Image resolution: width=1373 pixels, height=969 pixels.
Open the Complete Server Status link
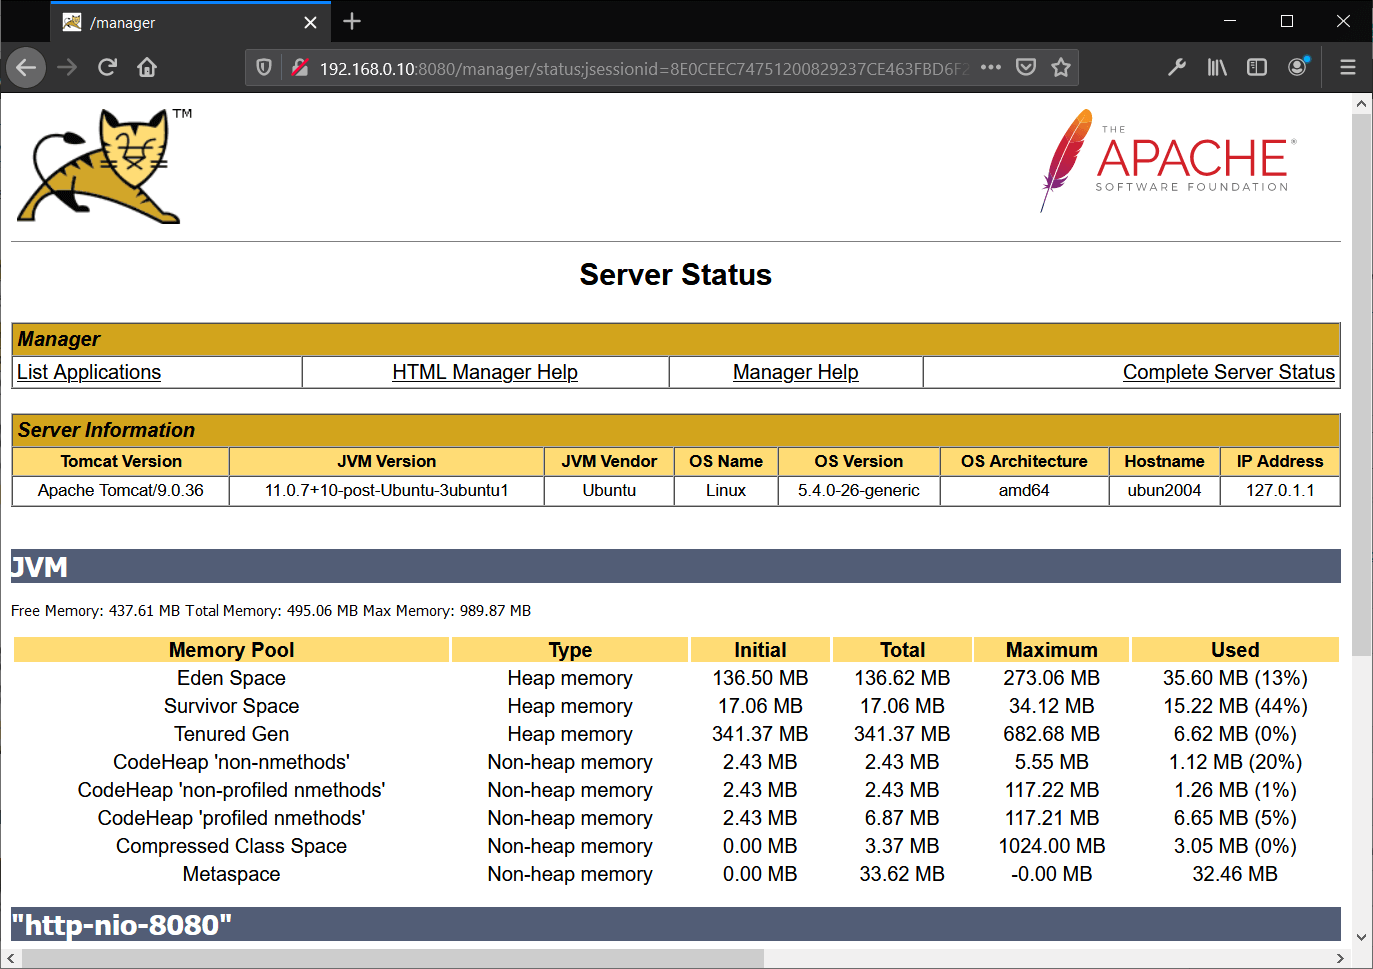coord(1228,372)
